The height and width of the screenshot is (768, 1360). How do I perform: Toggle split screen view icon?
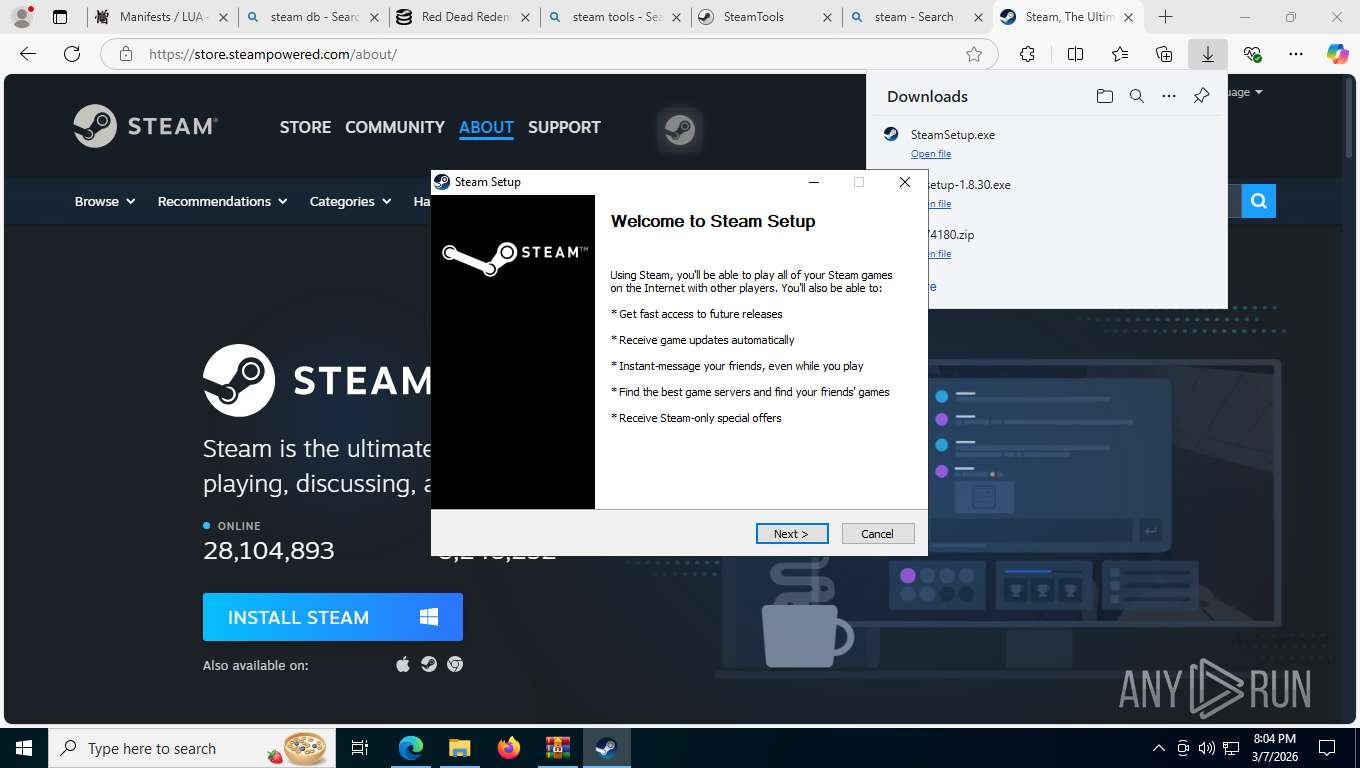pos(1076,54)
